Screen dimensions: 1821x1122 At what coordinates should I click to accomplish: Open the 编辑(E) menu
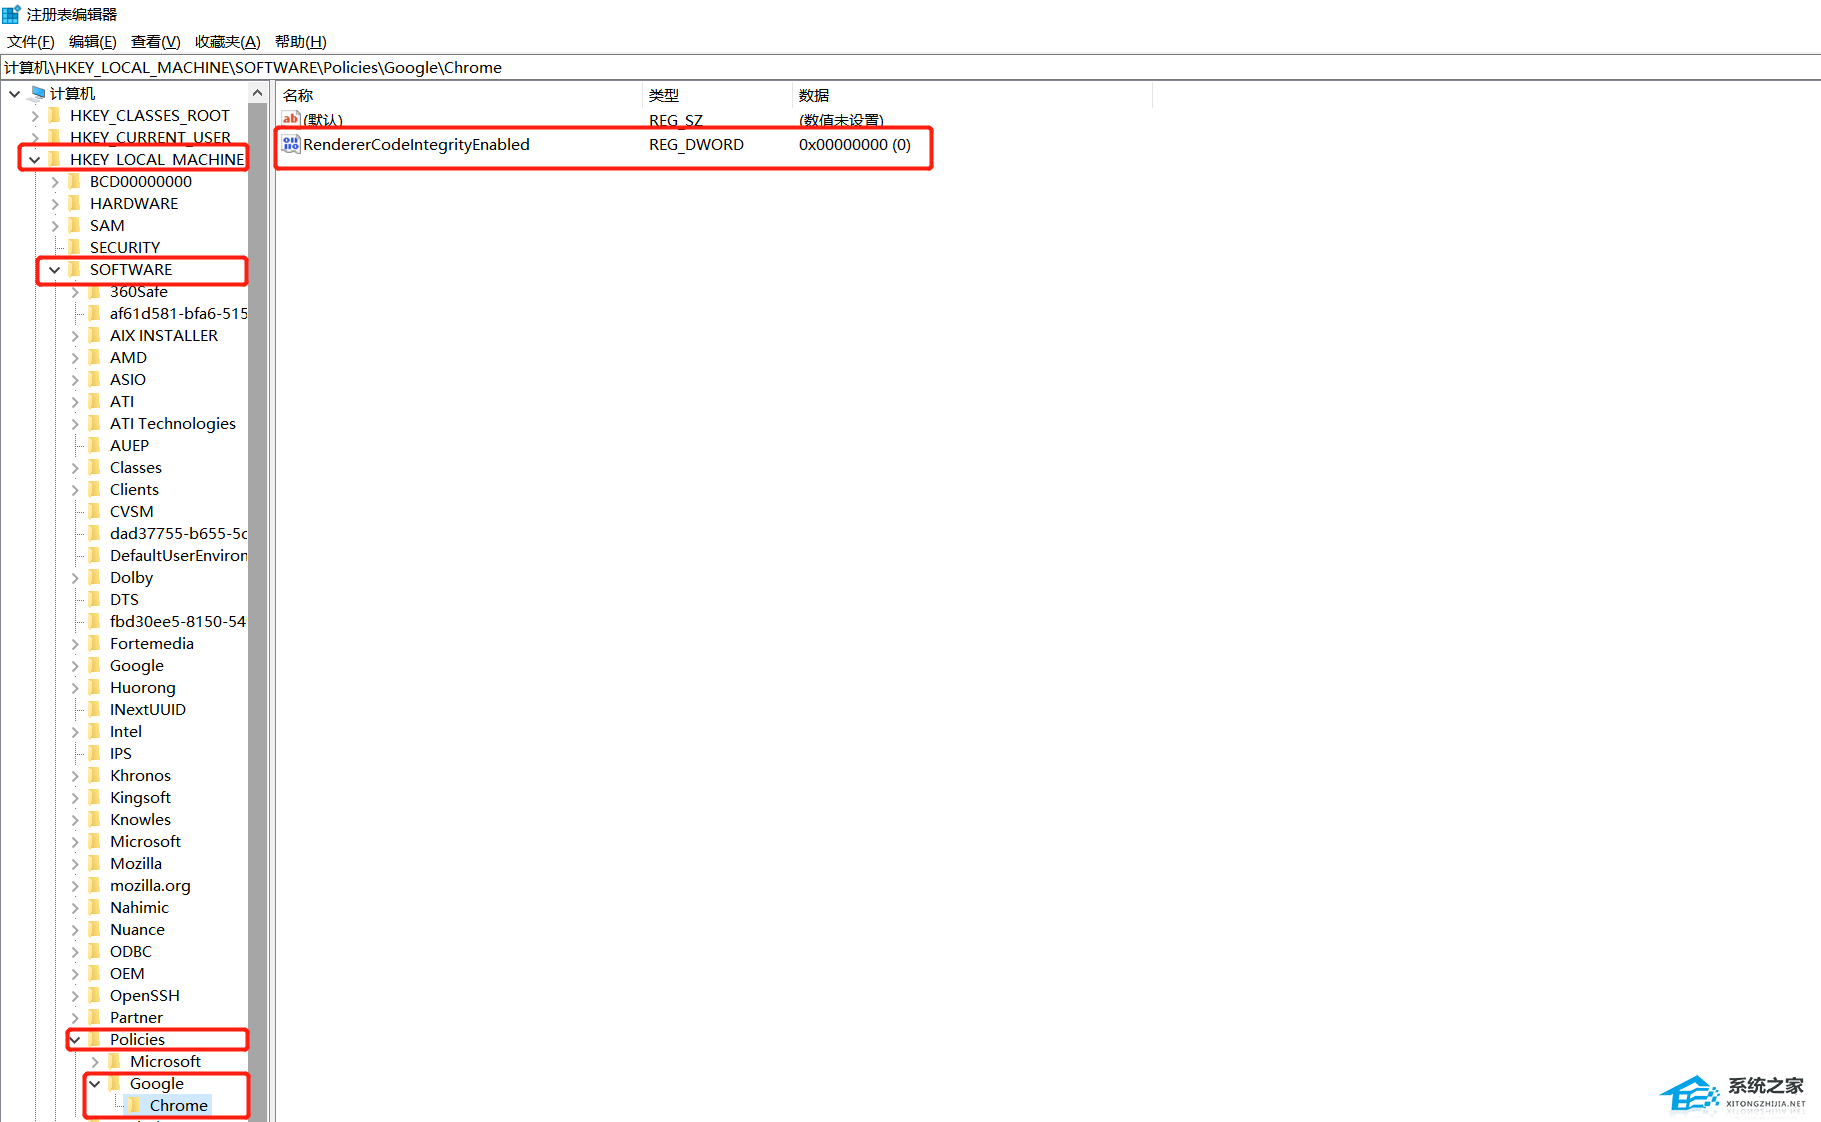[93, 41]
